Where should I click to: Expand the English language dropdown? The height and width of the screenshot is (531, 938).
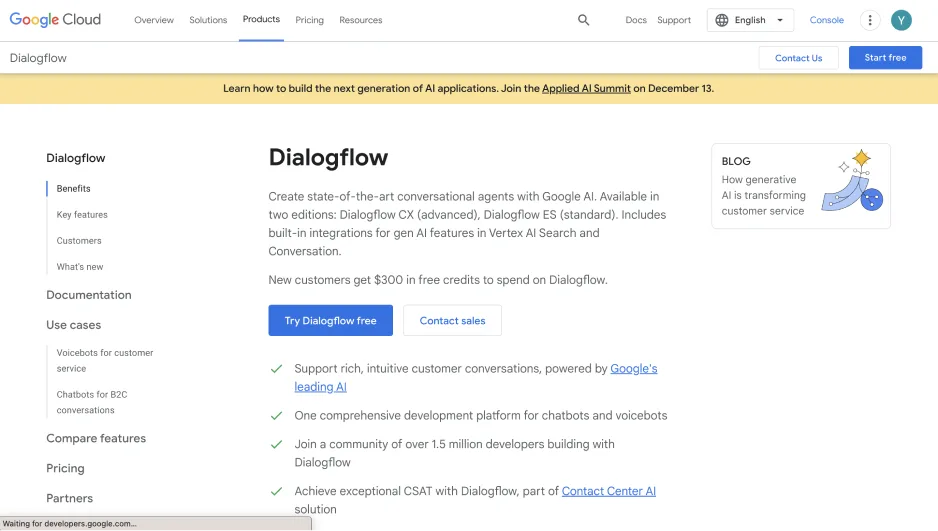coord(750,20)
